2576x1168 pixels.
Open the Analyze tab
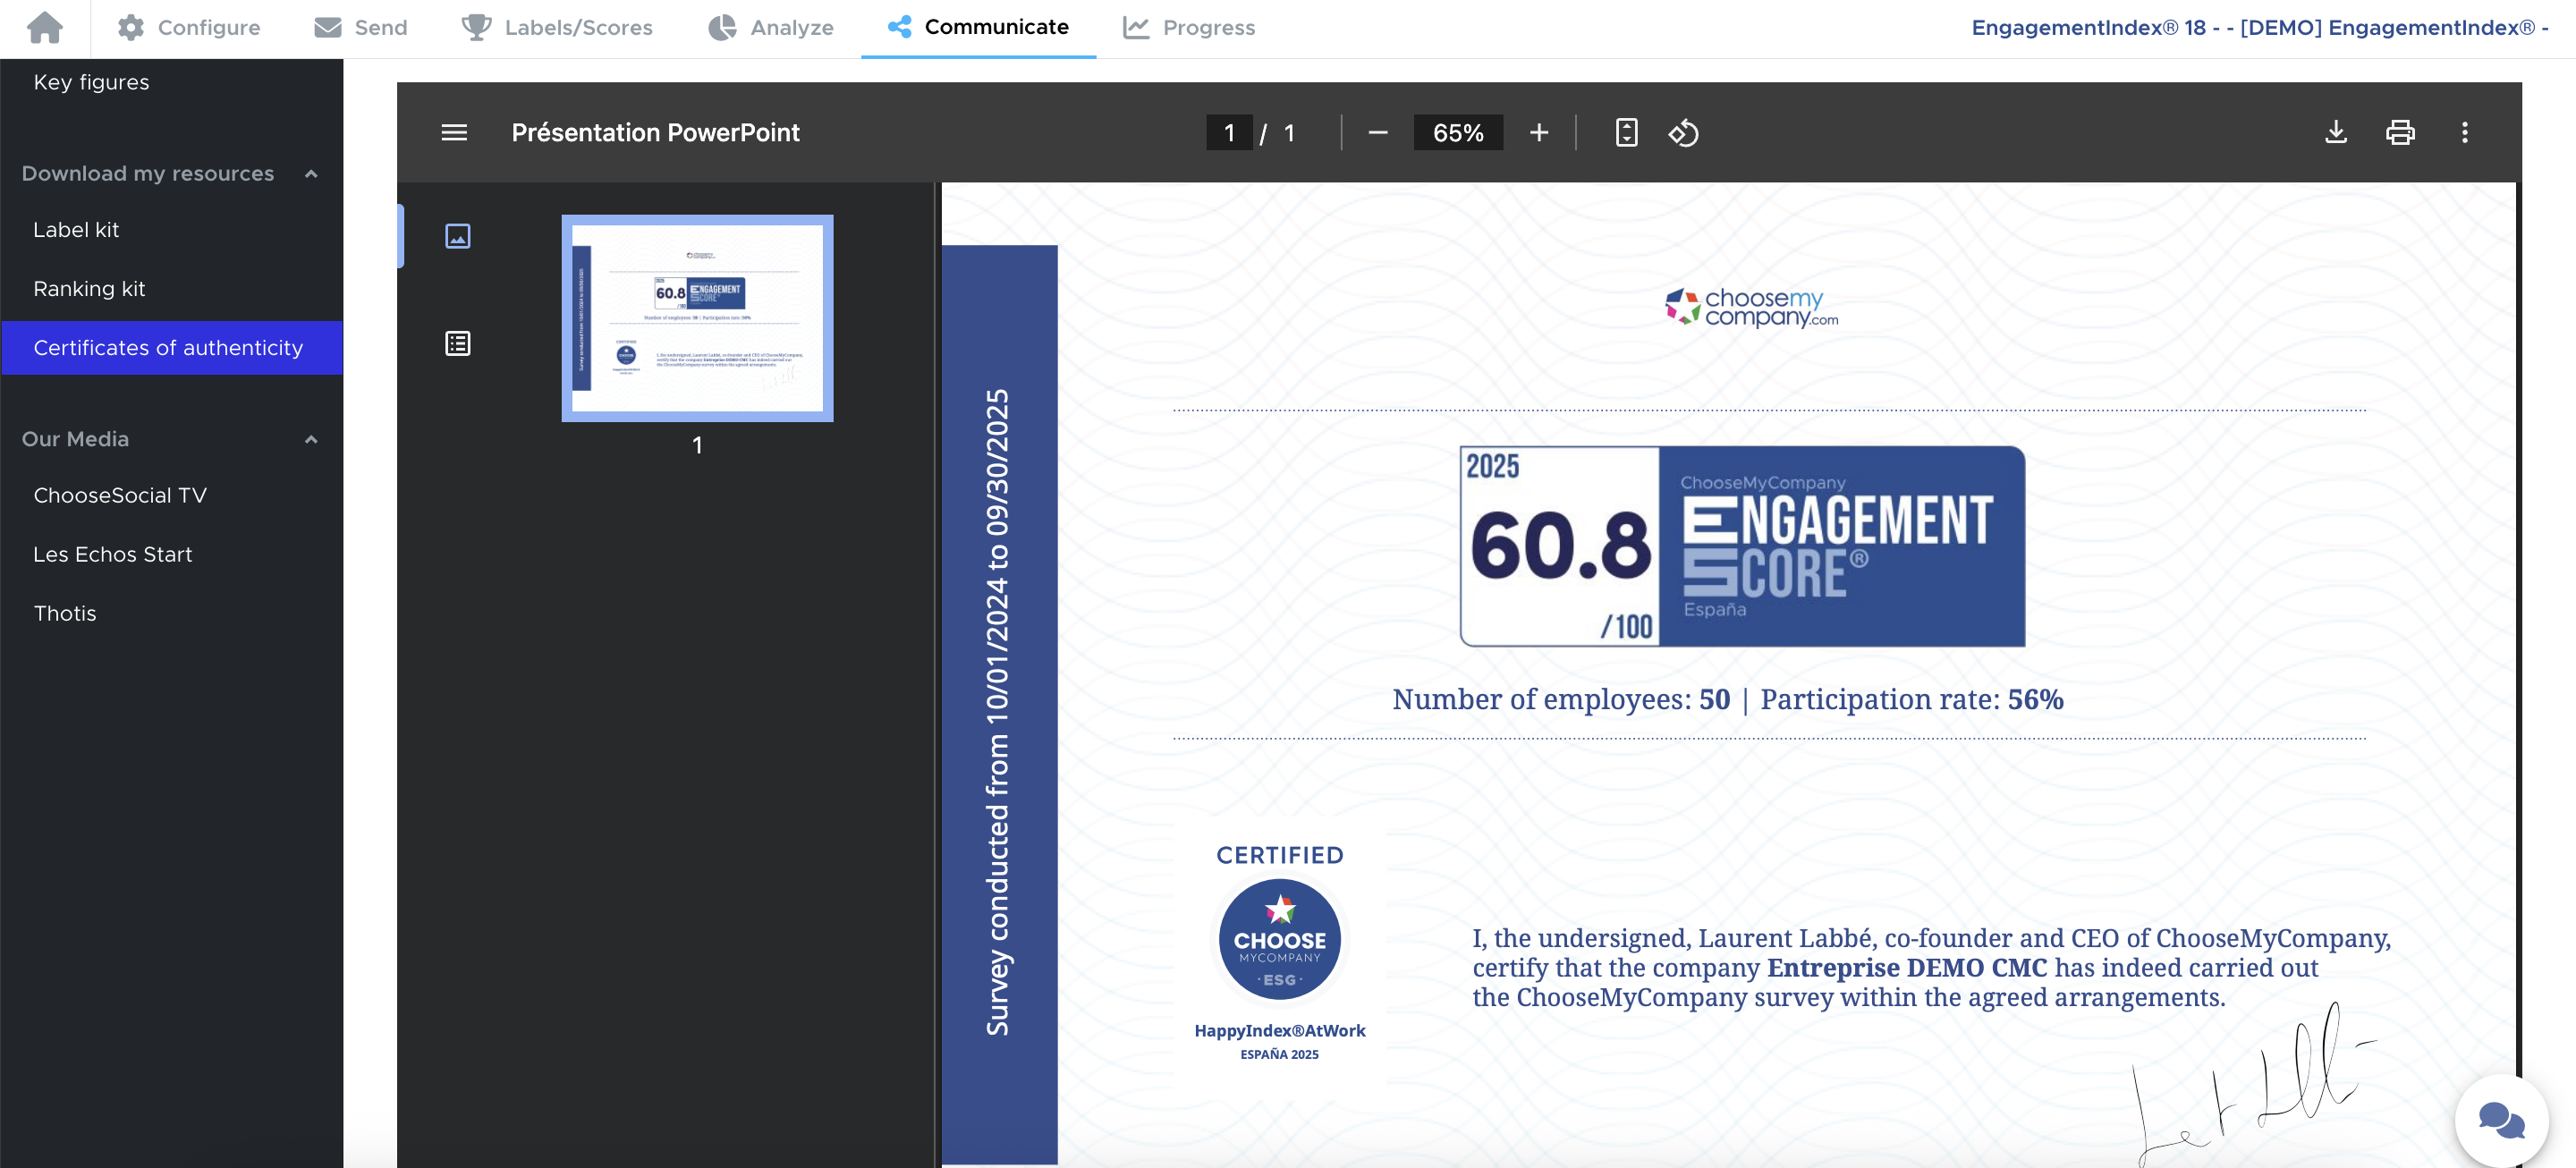pos(771,27)
